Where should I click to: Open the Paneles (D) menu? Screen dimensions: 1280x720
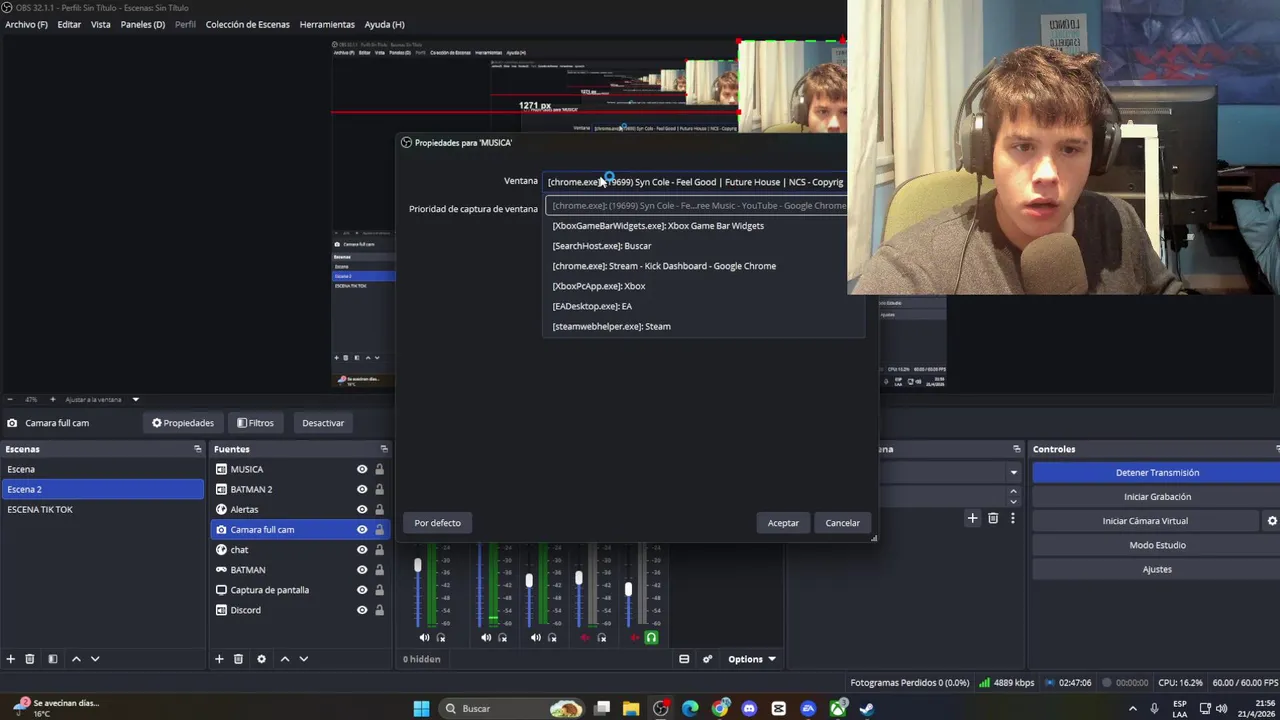[x=143, y=24]
